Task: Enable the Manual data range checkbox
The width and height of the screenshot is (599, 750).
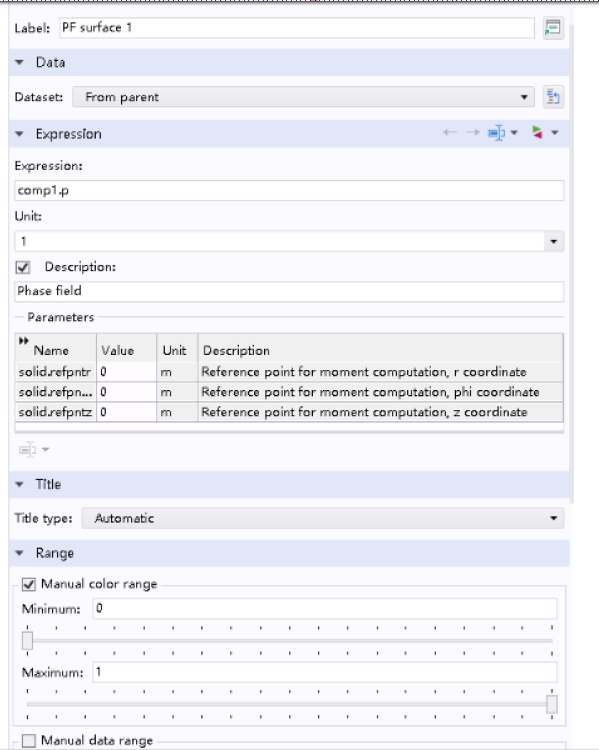Action: 29,740
